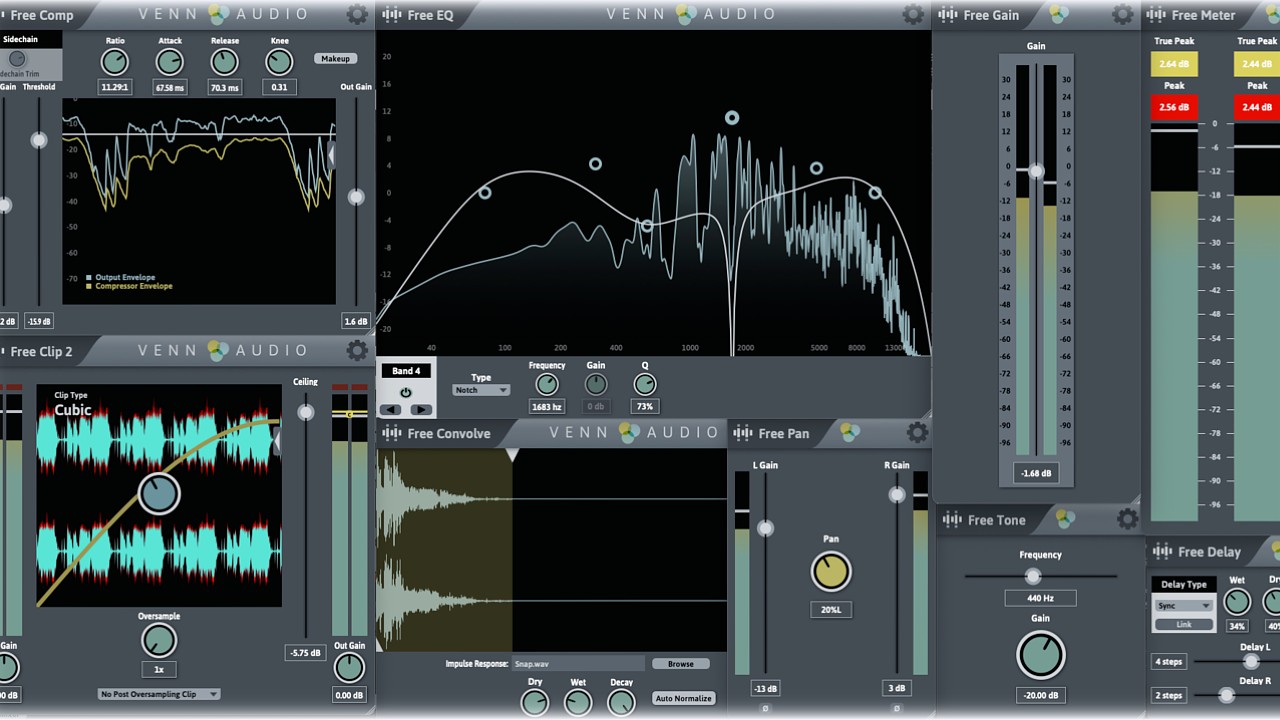
Task: Click the Free Comp Threshold slider handle
Action: [x=39, y=140]
